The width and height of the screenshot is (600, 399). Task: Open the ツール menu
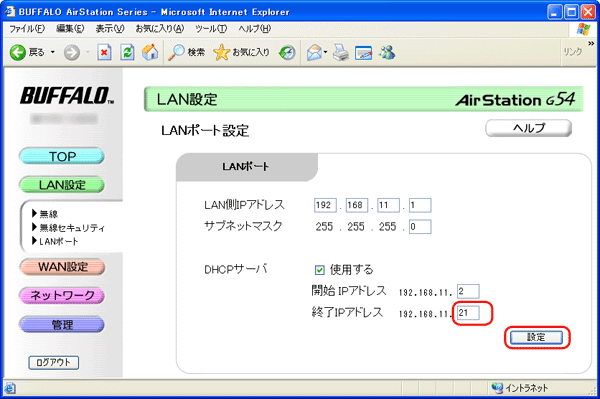(211, 29)
